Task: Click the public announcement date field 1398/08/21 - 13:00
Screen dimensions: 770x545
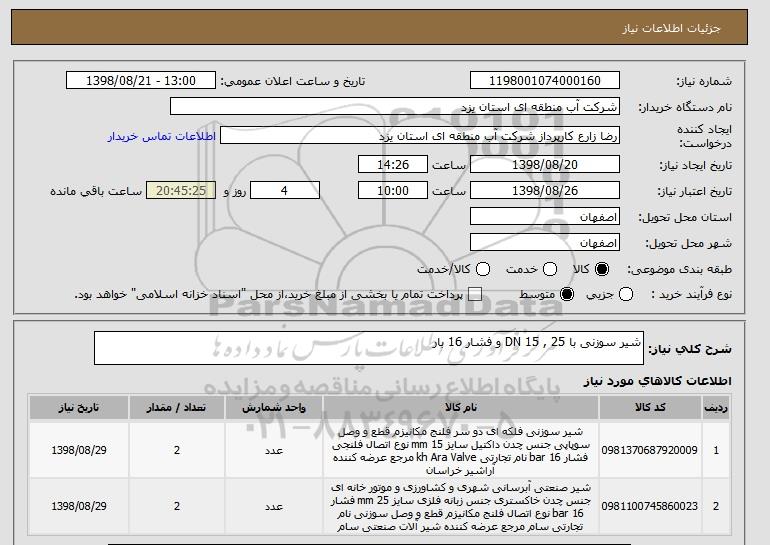Action: 141,81
